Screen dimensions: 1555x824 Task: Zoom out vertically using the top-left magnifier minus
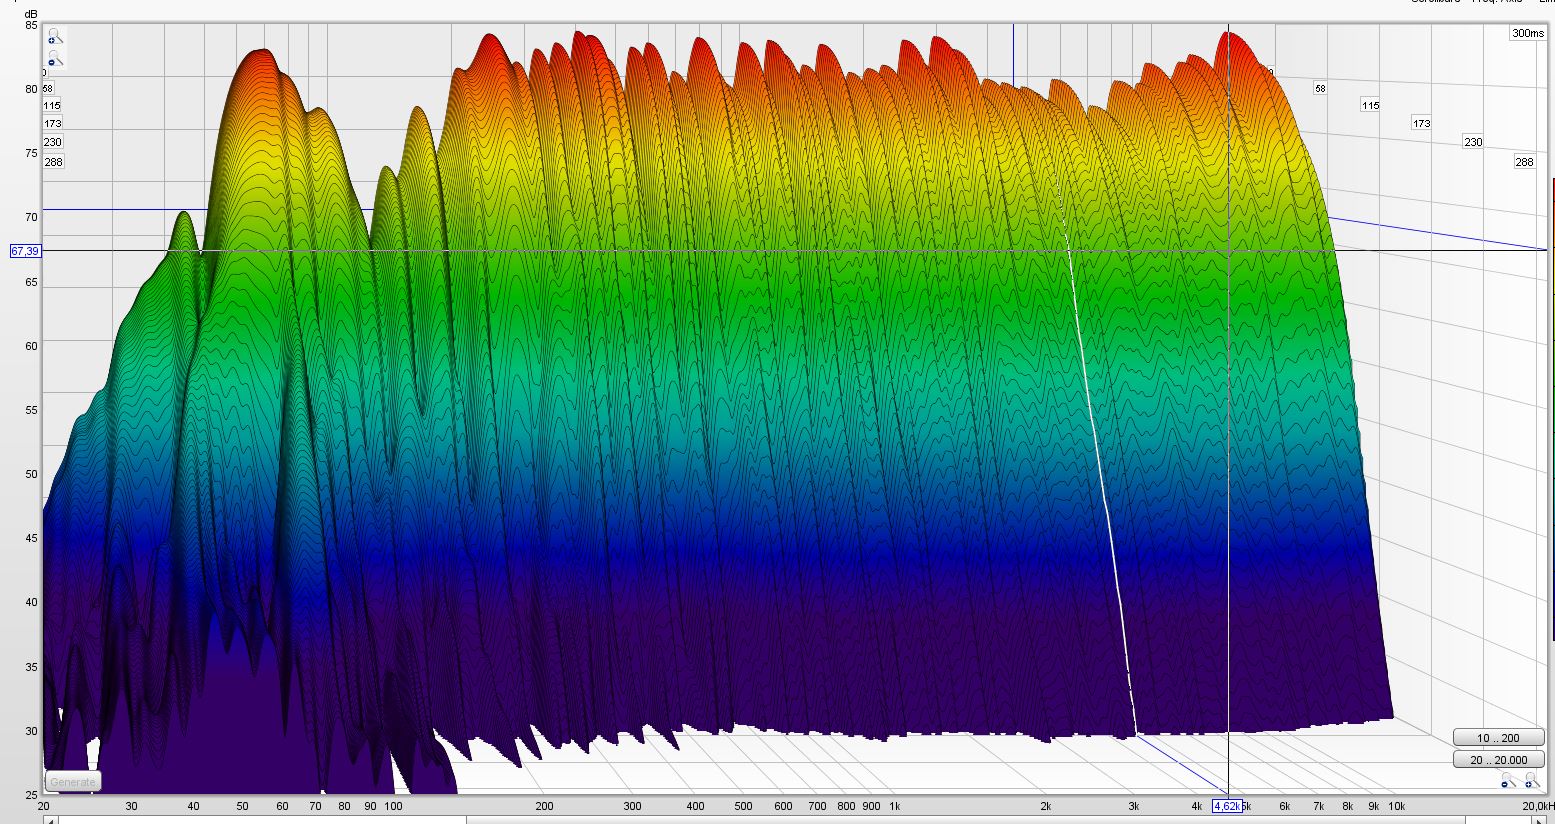[52, 61]
